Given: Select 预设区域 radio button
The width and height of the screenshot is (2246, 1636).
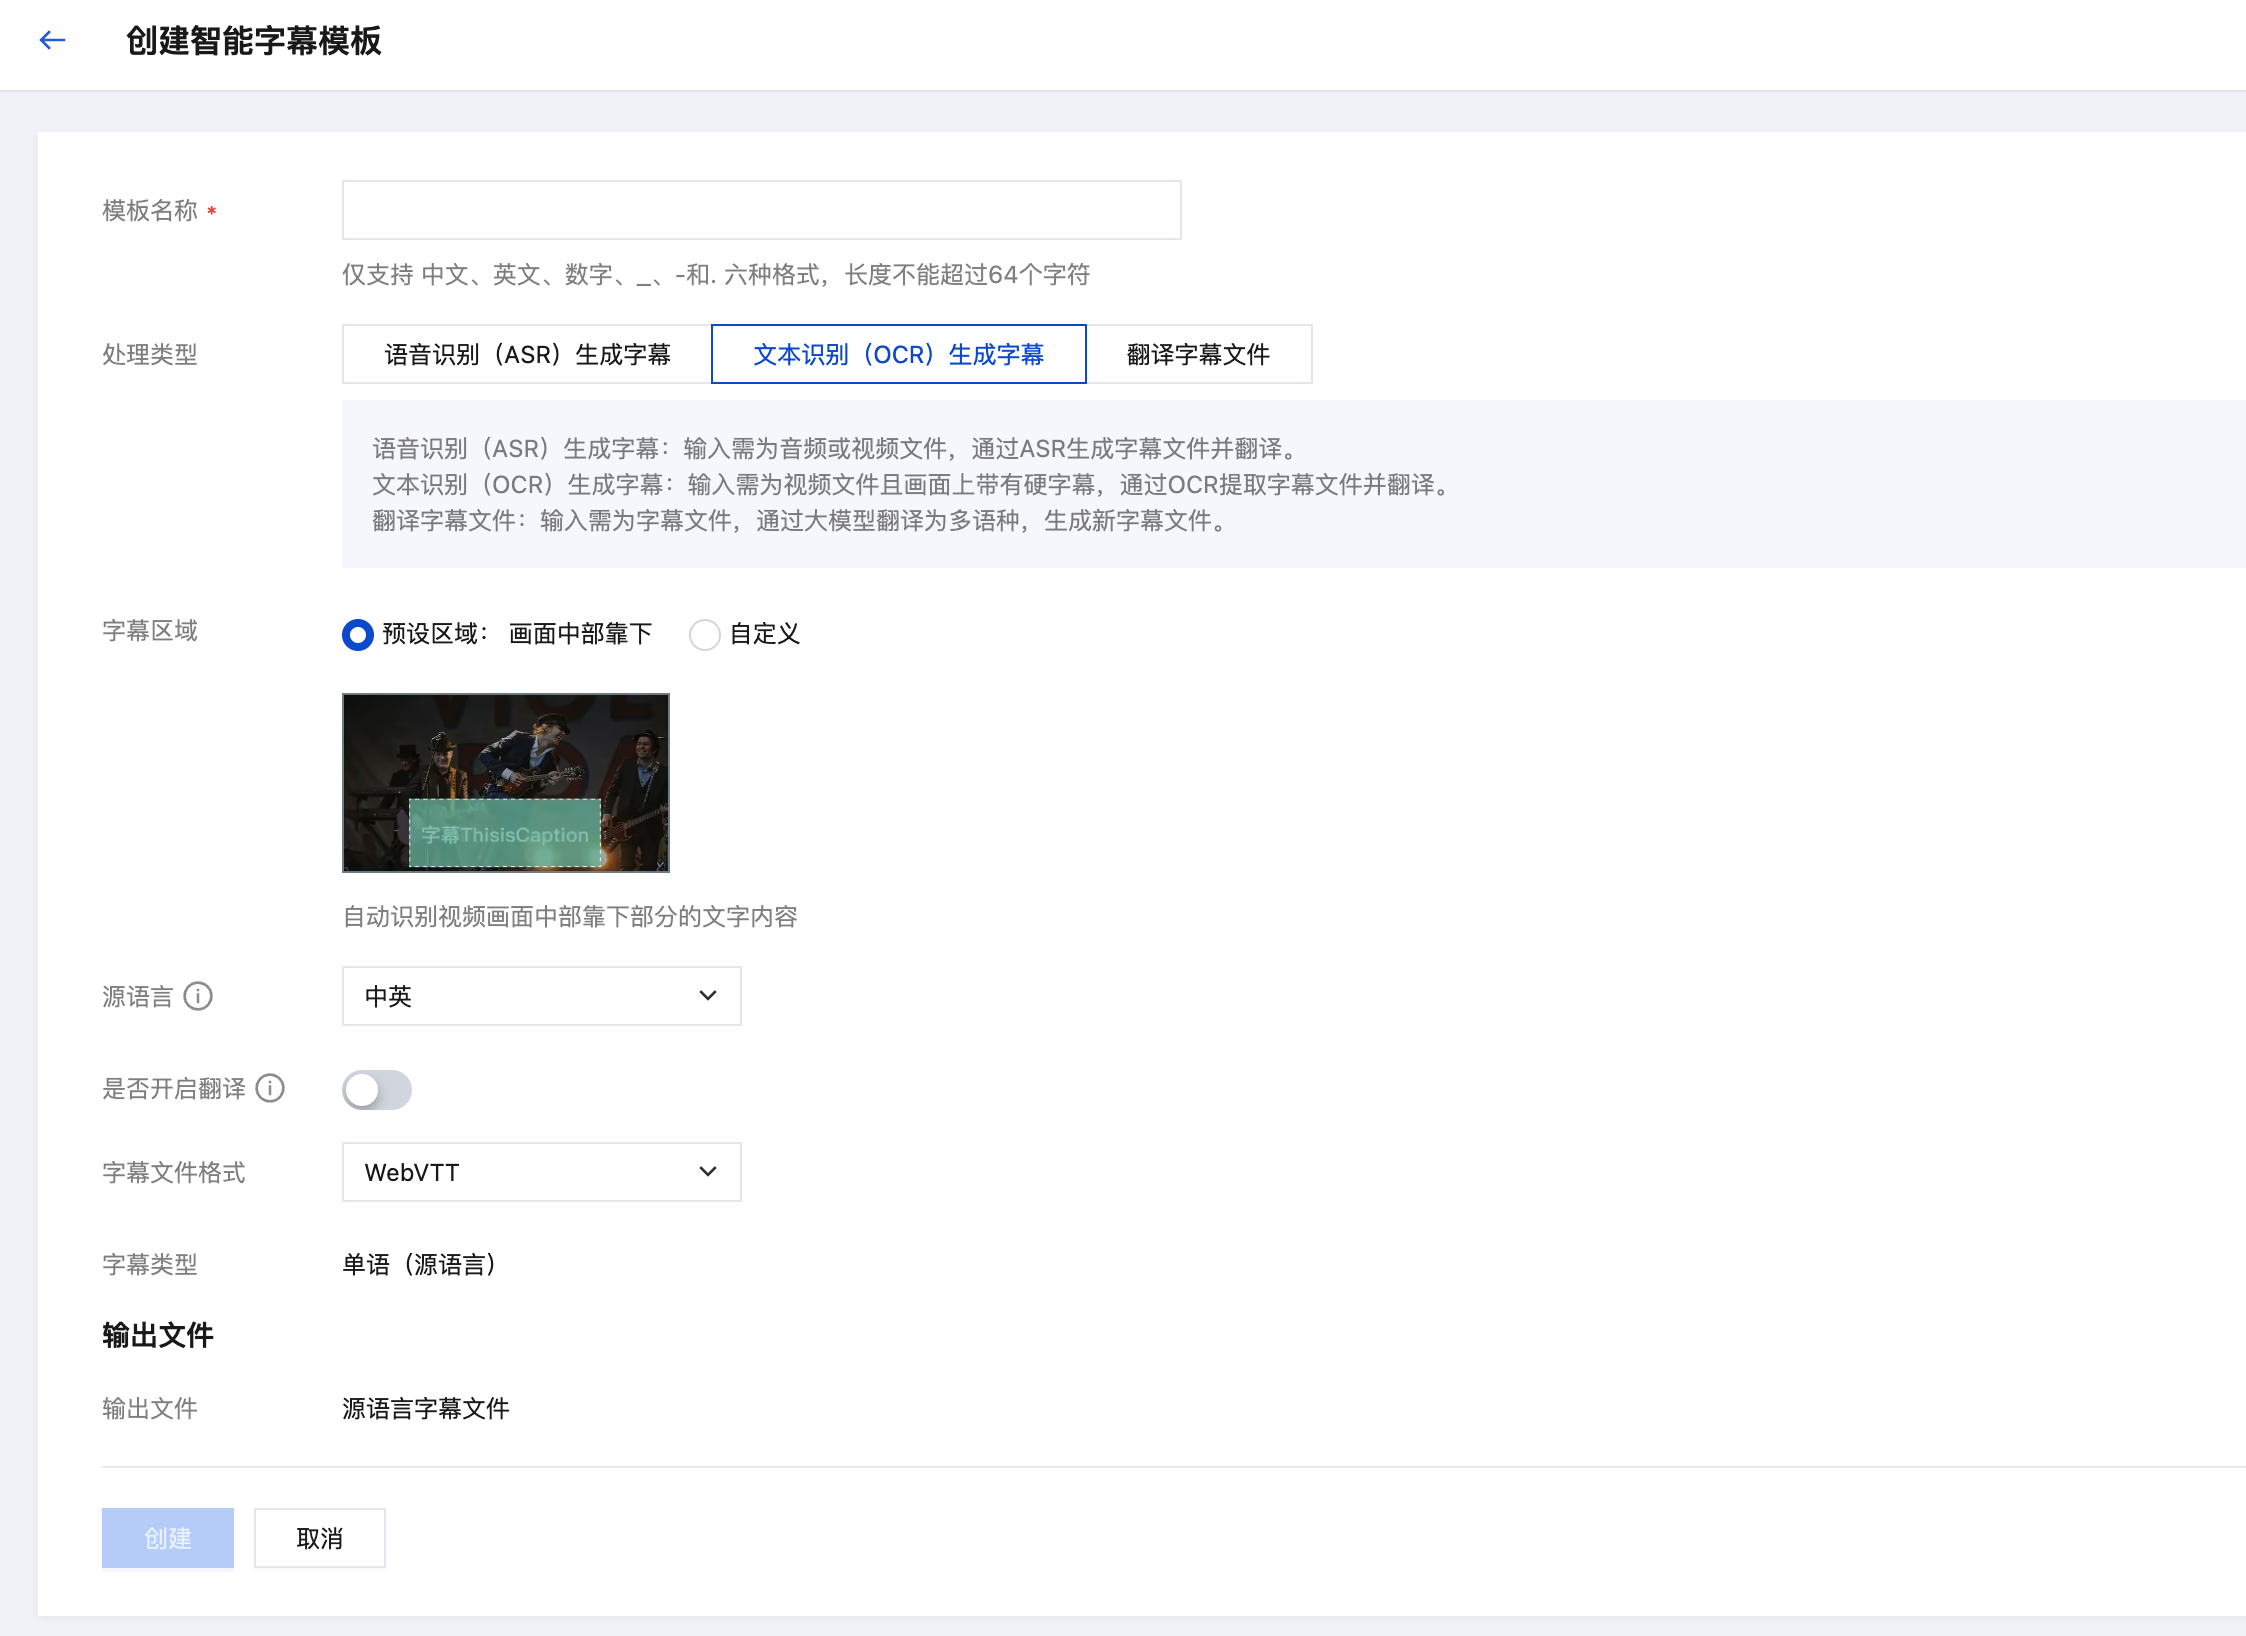Looking at the screenshot, I should coord(358,634).
